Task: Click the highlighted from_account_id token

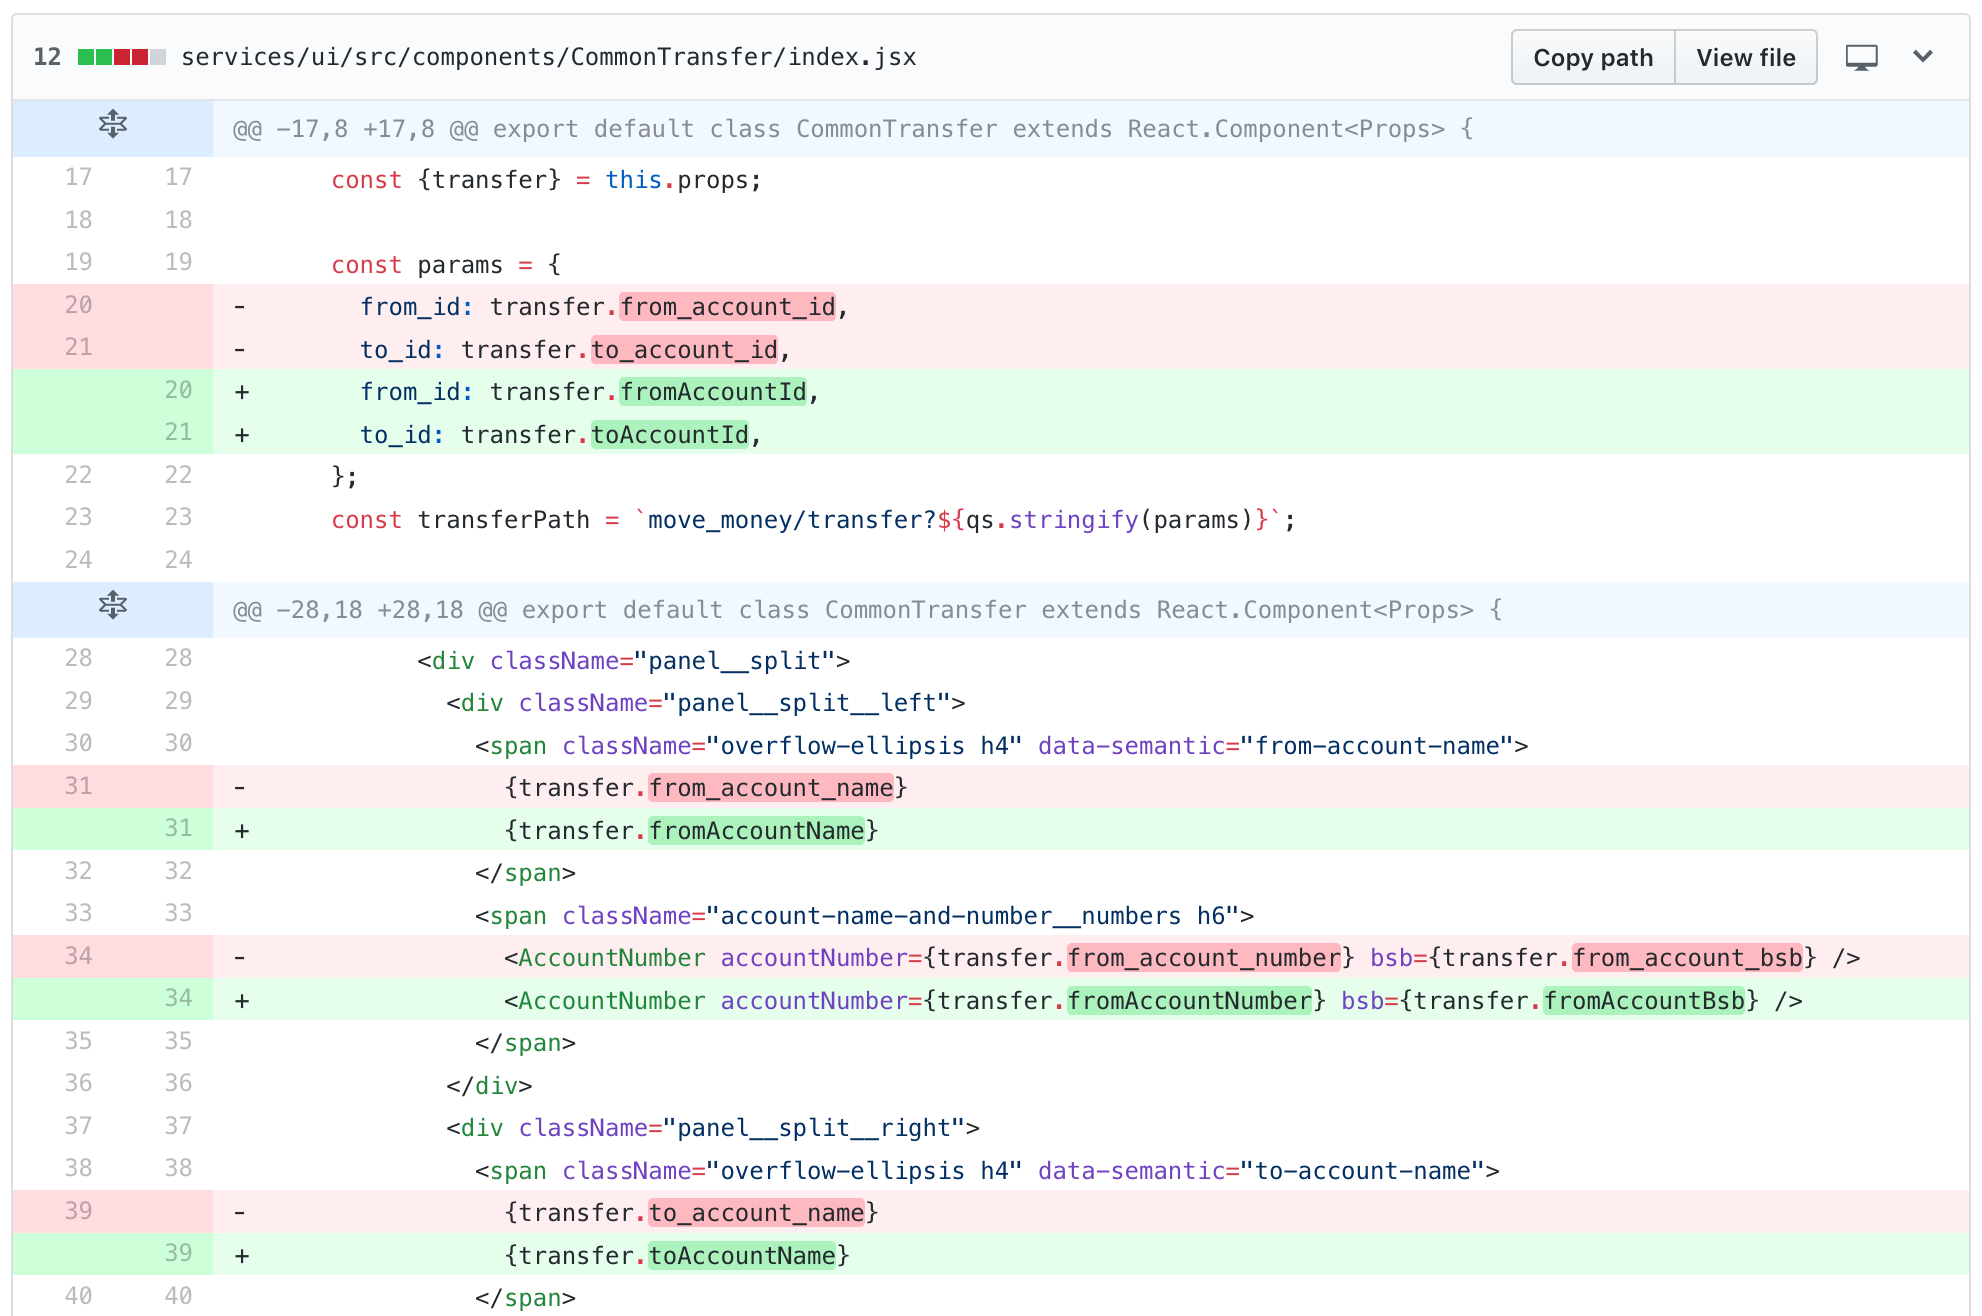Action: tap(728, 307)
